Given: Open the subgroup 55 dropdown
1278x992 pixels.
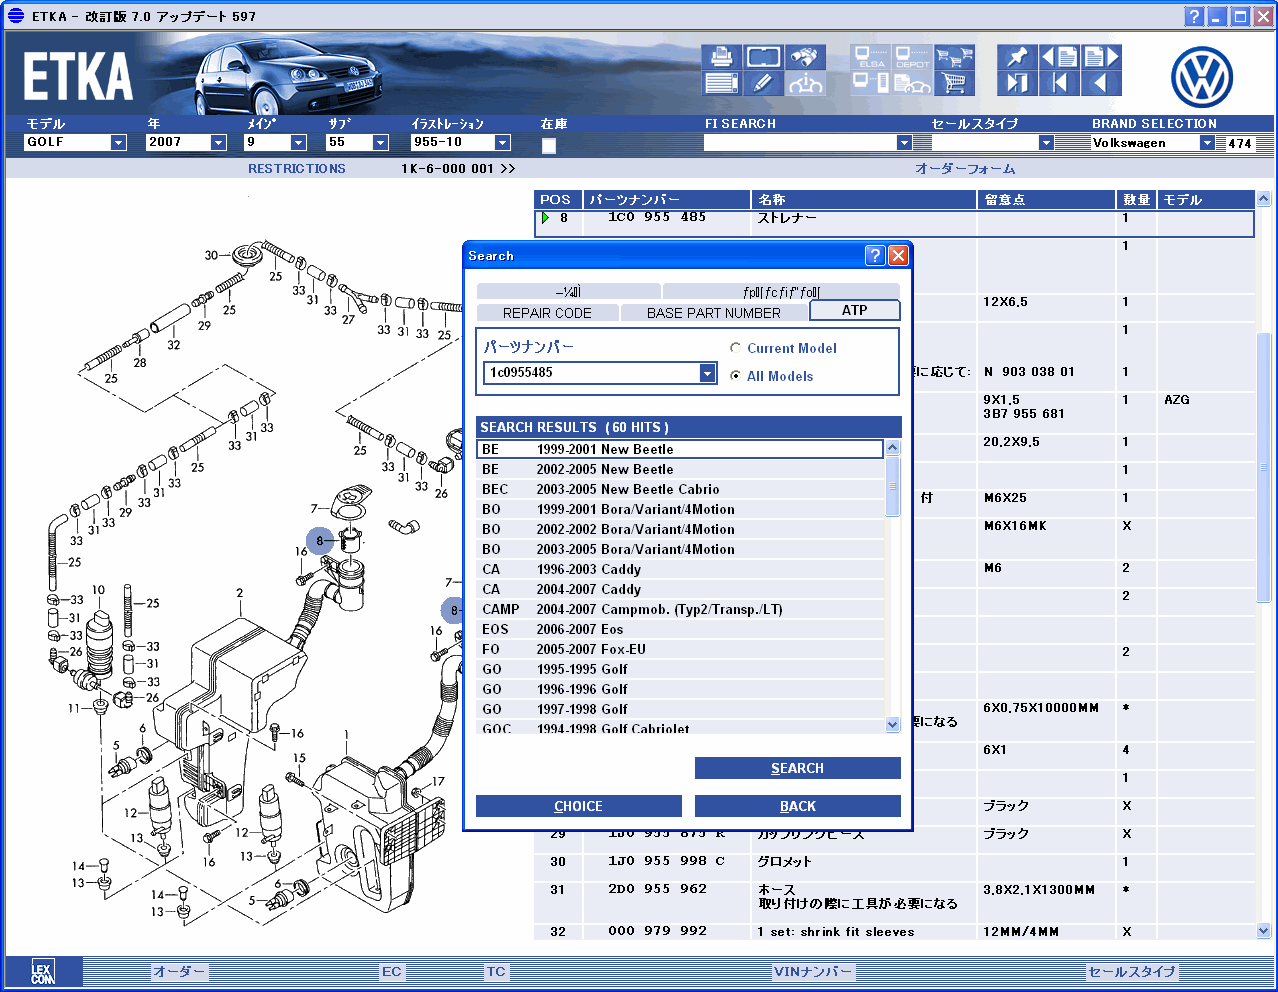Looking at the screenshot, I should coord(380,143).
